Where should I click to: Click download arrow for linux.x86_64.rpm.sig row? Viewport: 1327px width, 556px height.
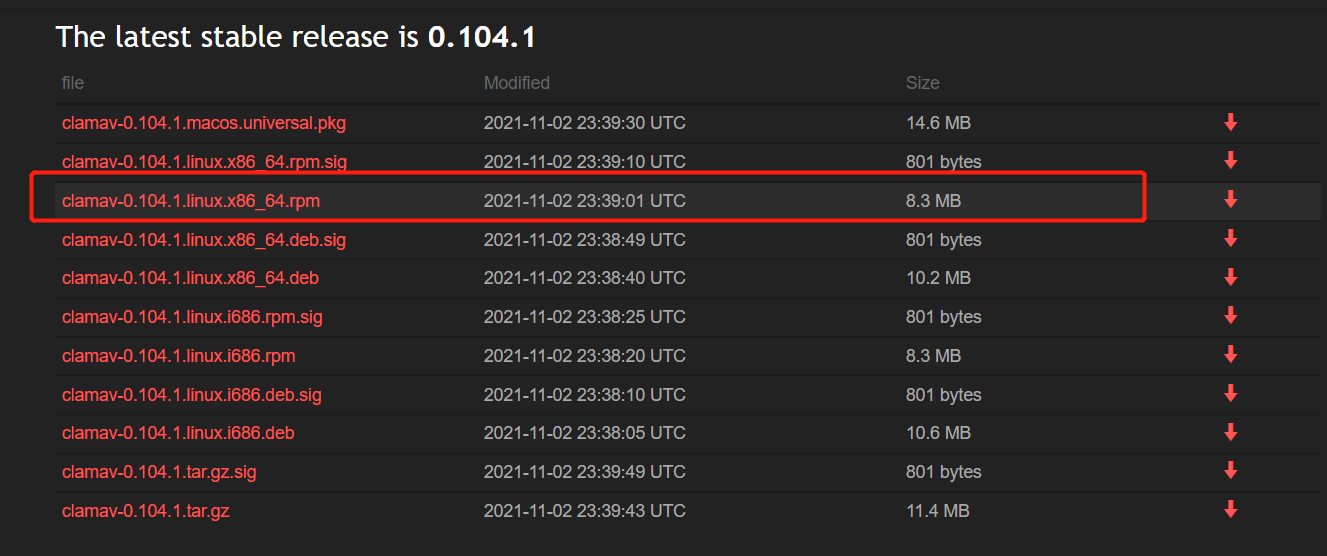(1230, 160)
